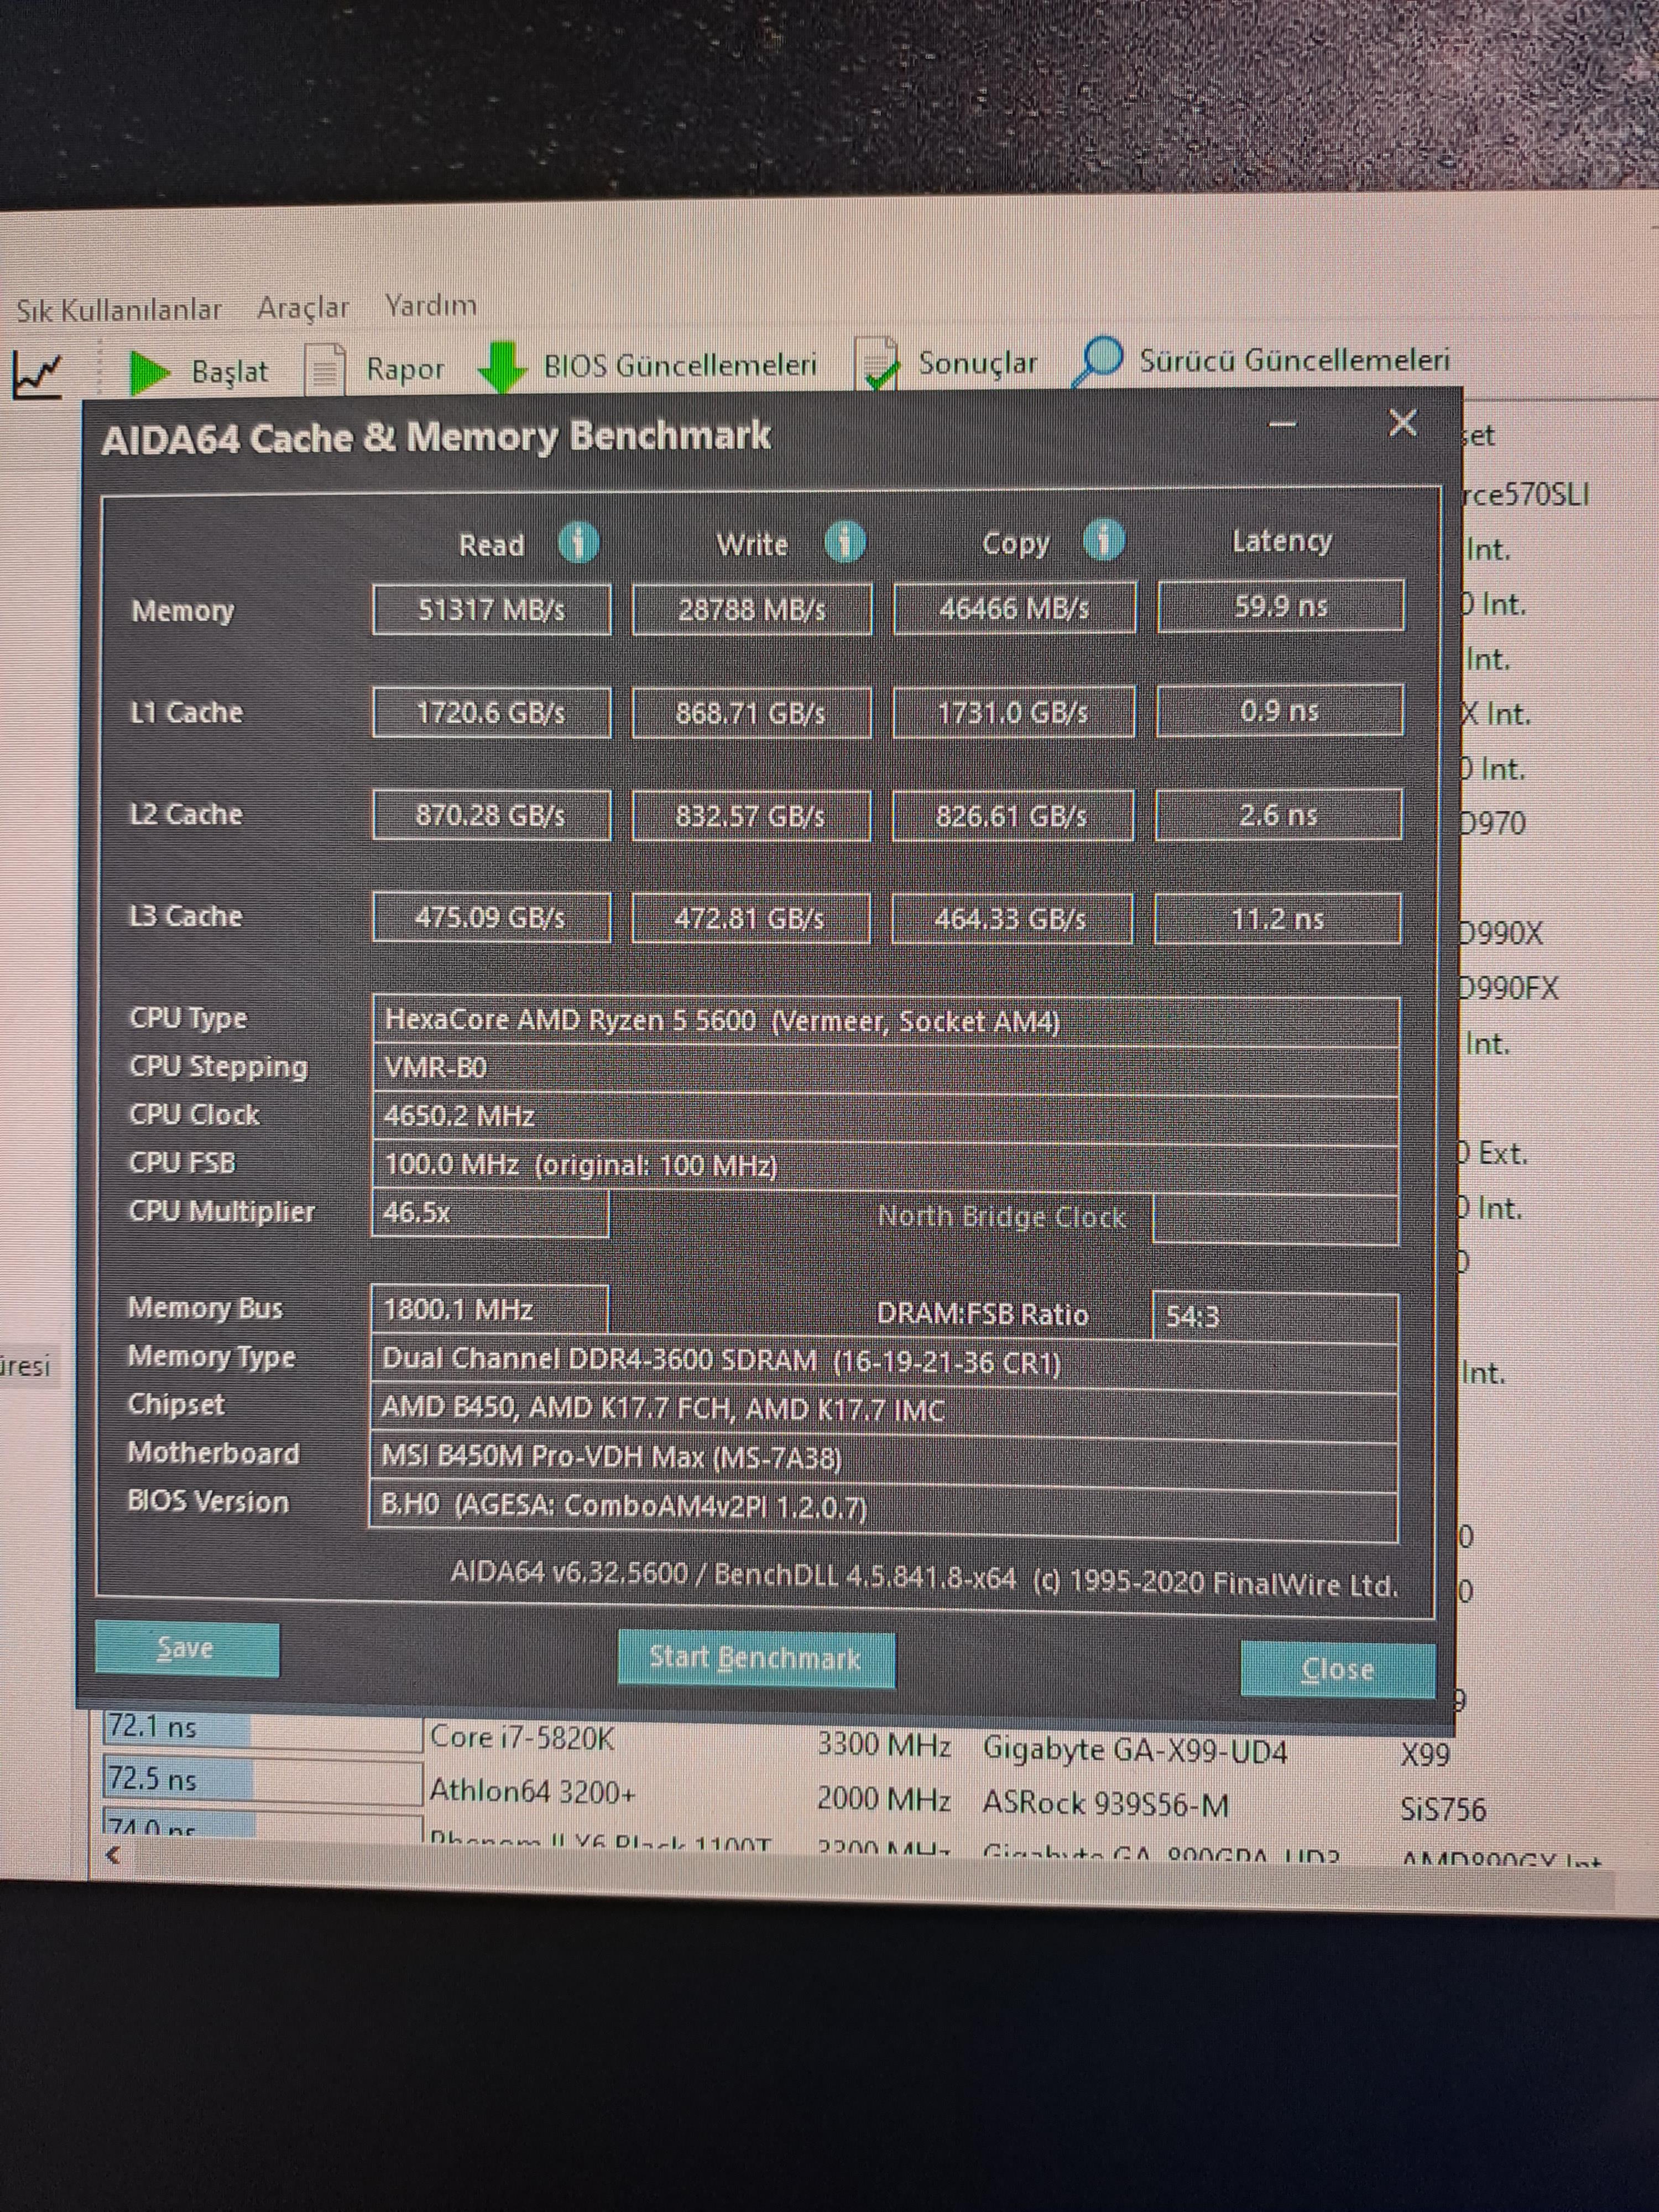Click L3 Cache latency 11.2 ns

(x=1277, y=918)
